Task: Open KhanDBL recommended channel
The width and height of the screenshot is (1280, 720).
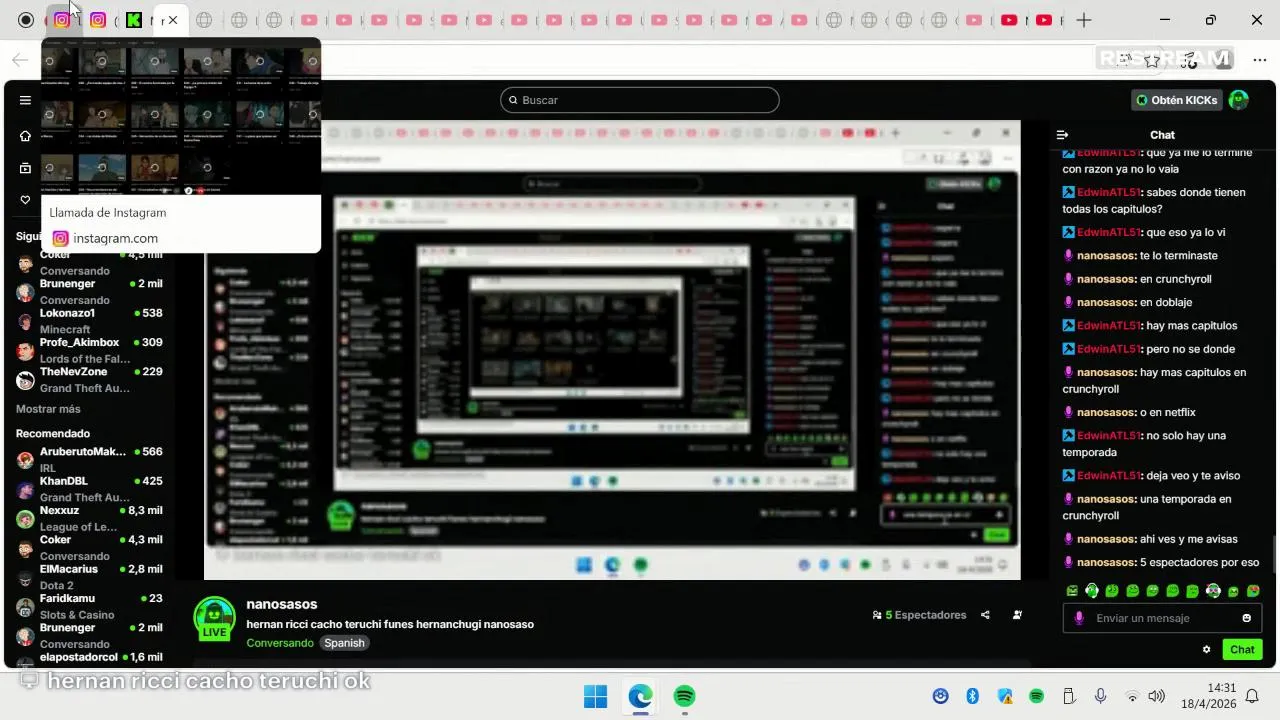Action: click(90, 489)
